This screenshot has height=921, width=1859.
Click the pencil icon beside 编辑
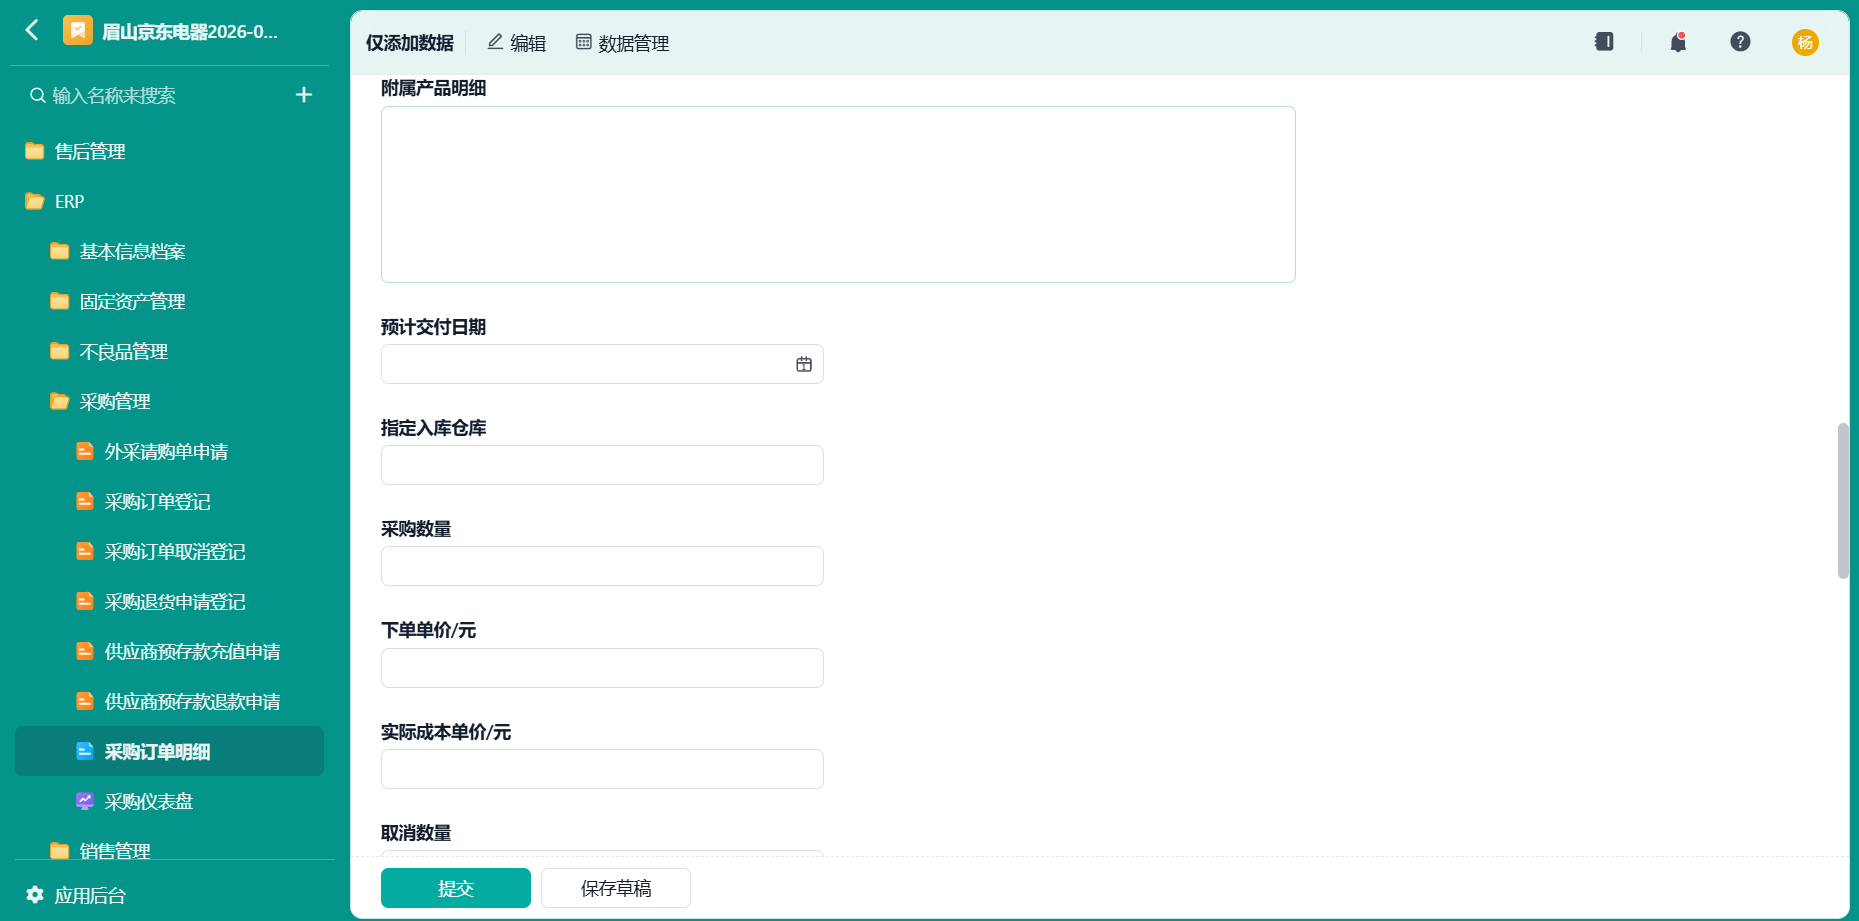[495, 42]
